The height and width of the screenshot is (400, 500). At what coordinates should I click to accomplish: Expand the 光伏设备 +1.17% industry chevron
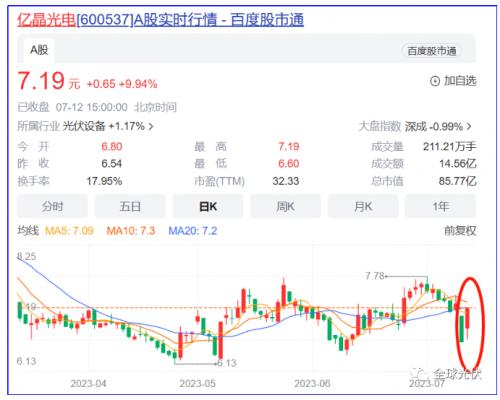pos(151,127)
